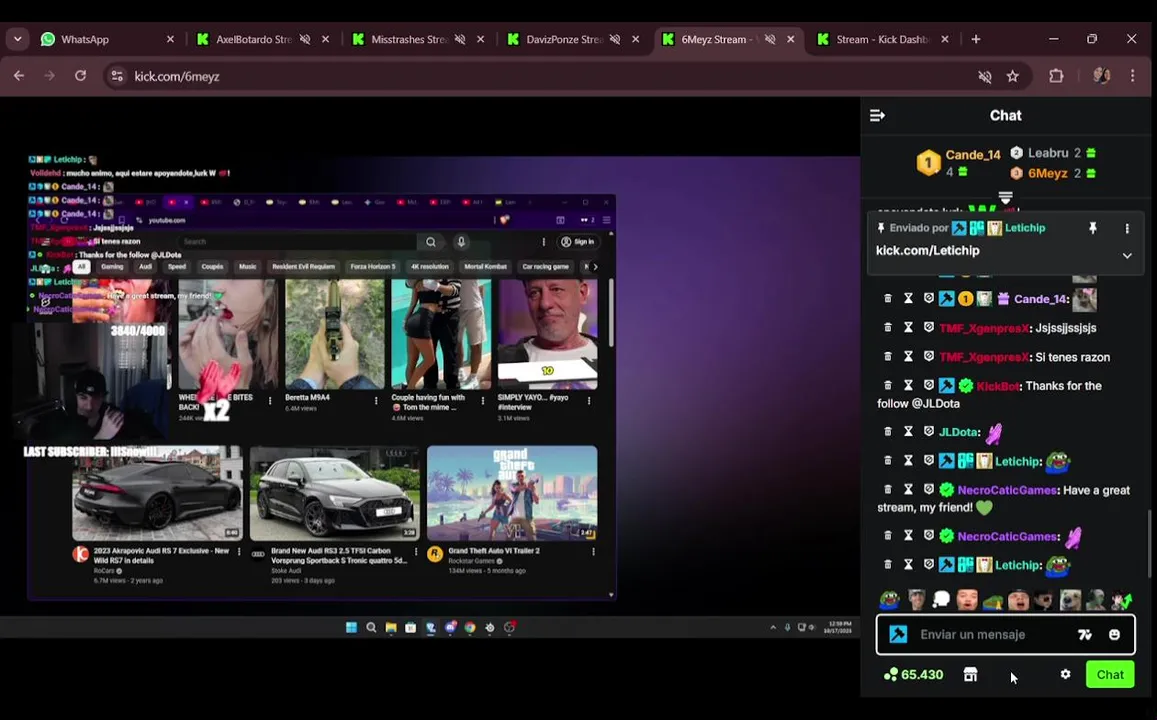
Task: Timeout TMF_XgenpresX on 'Si tenes razon' message
Action: pos(908,356)
